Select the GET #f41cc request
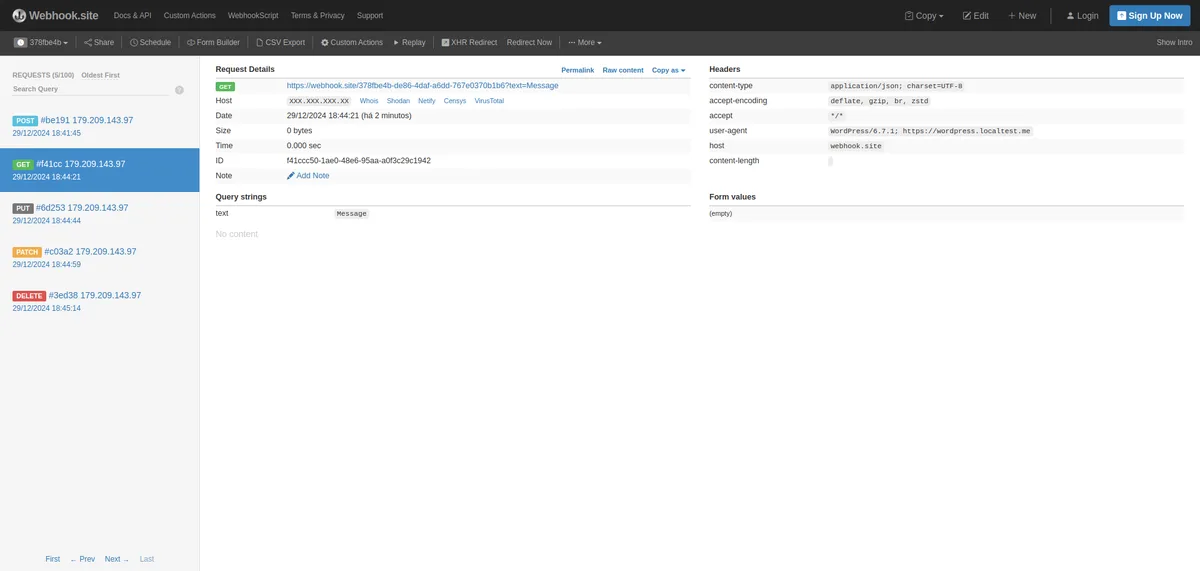Screen dimensions: 1200x571 coord(99,170)
